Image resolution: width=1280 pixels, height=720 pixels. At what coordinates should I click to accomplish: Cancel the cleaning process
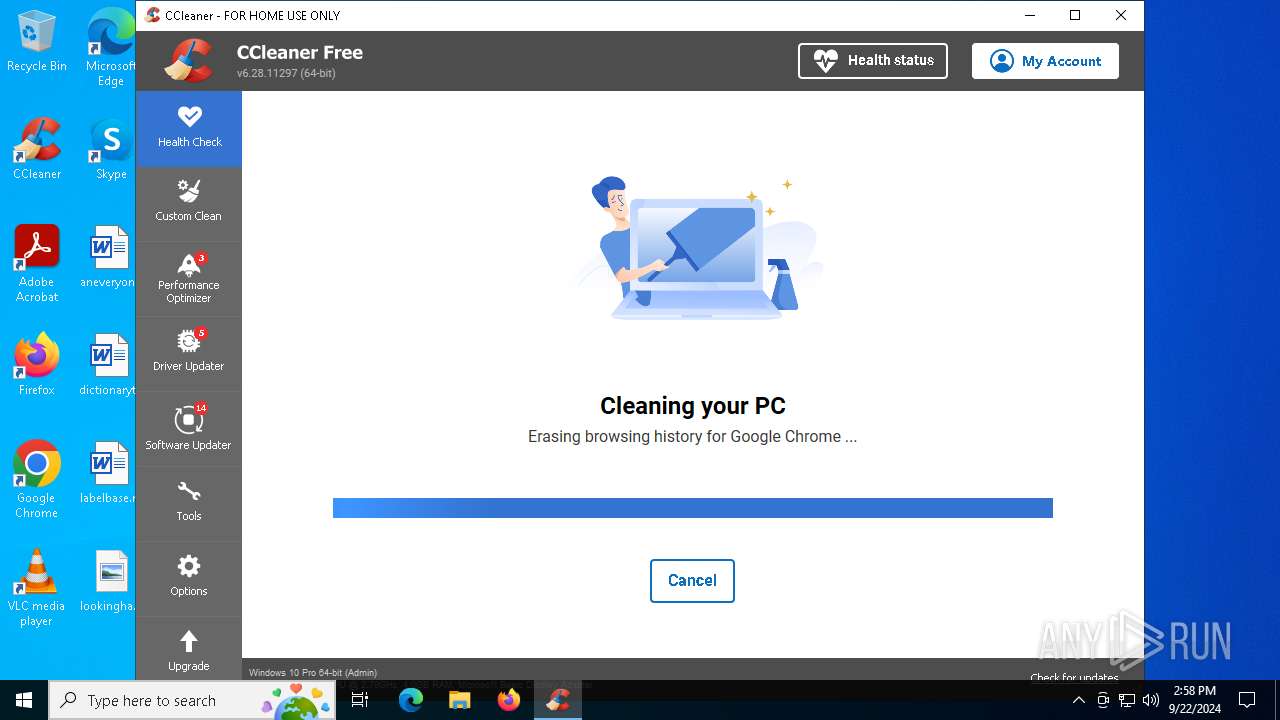tap(692, 581)
